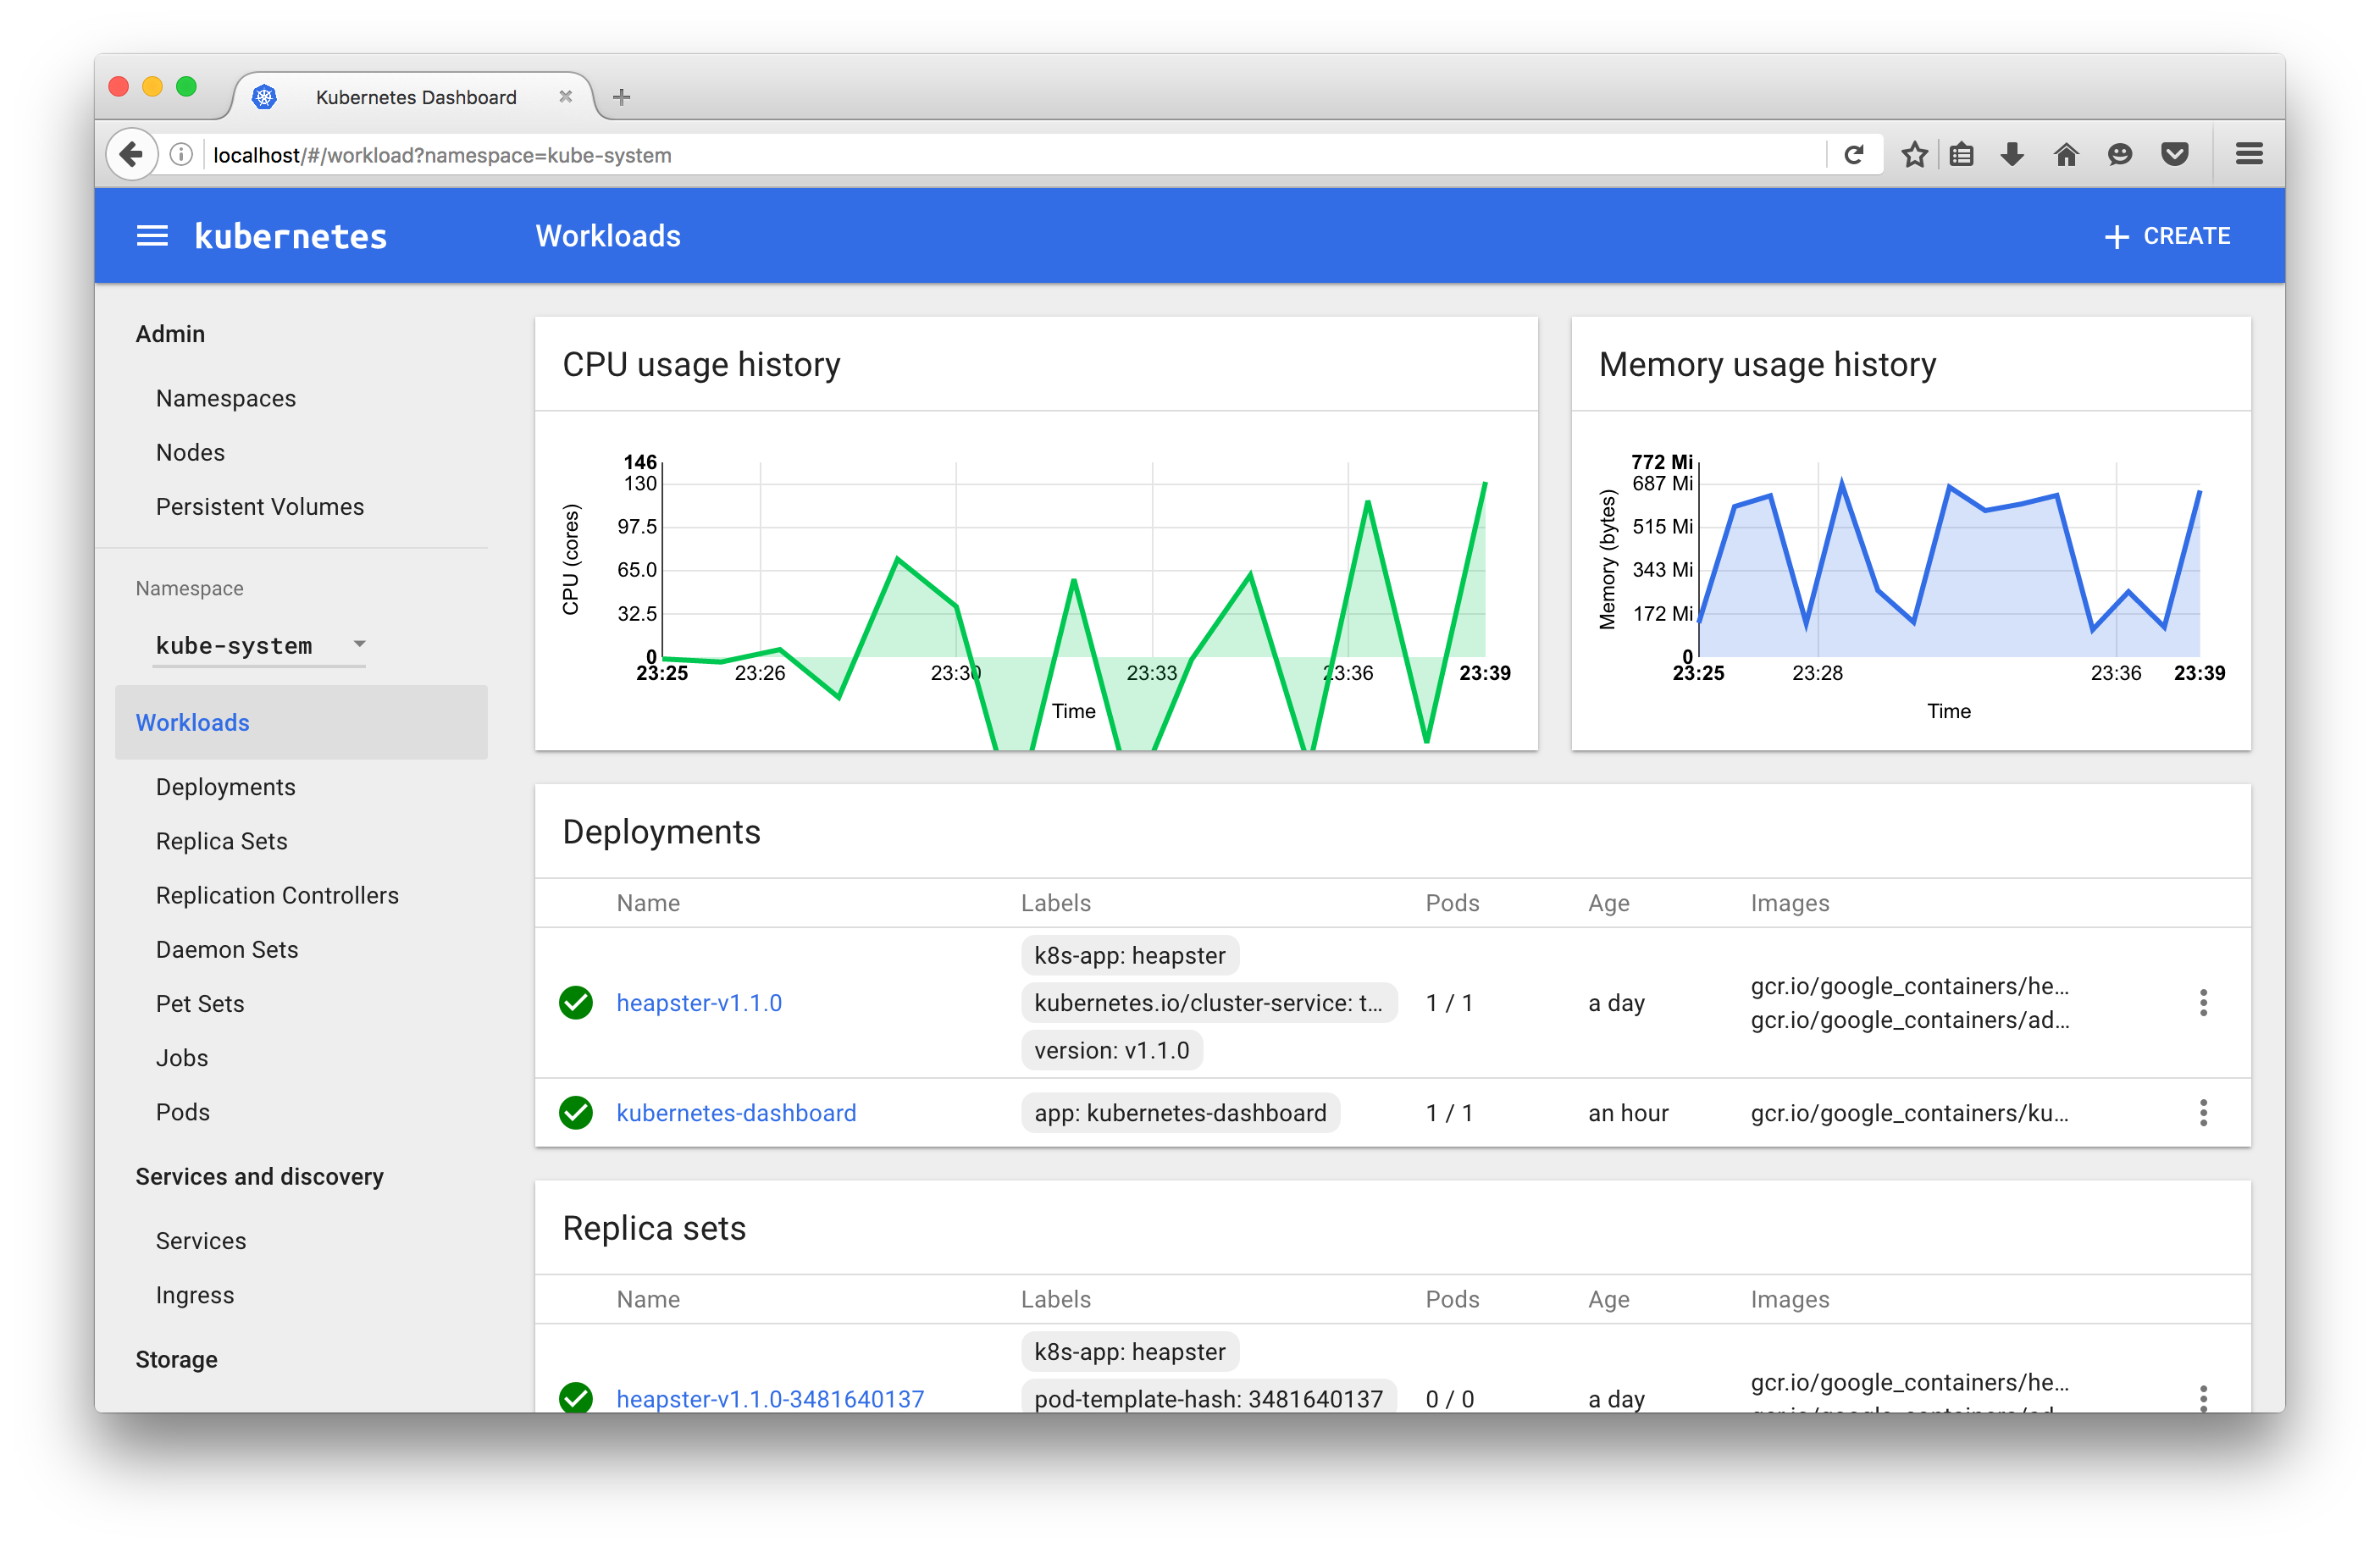Viewport: 2380px width, 1548px height.
Task: Open the browser downloads arrow icon
Action: pyautogui.click(x=2012, y=154)
